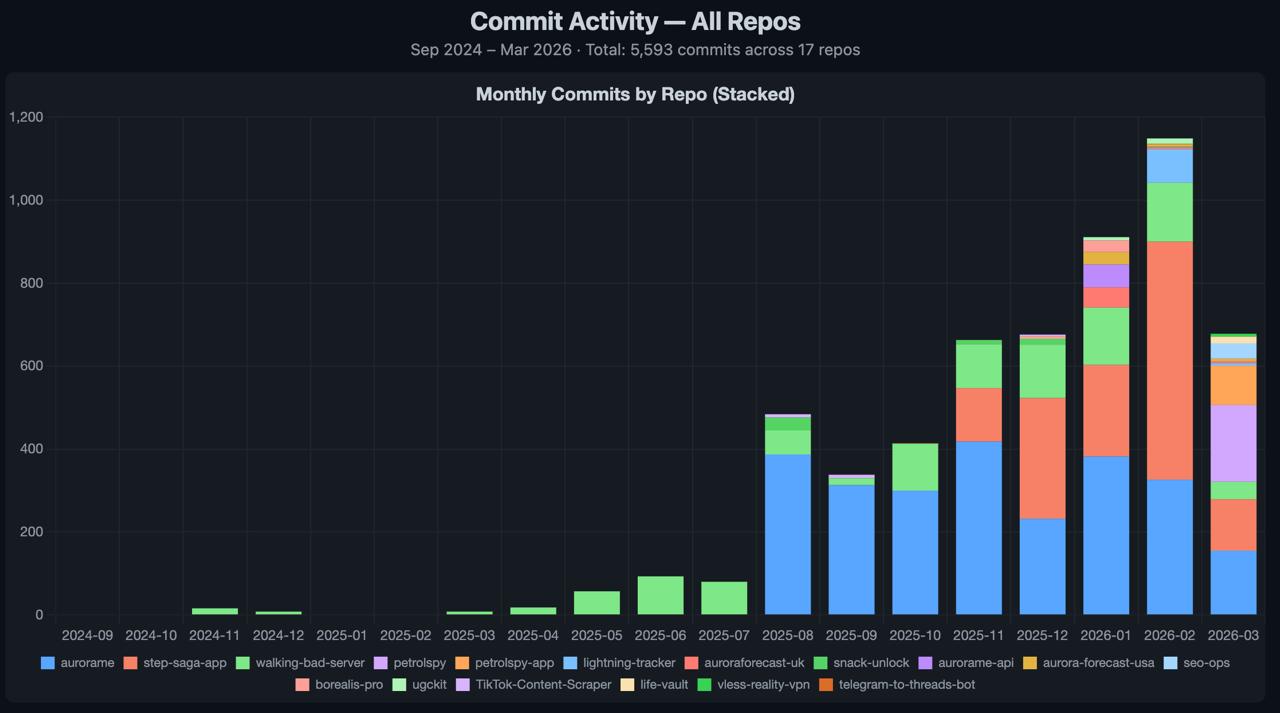The width and height of the screenshot is (1280, 713).
Task: Select the salmon step-saga-app segment in 2026-02
Action: click(x=1170, y=360)
